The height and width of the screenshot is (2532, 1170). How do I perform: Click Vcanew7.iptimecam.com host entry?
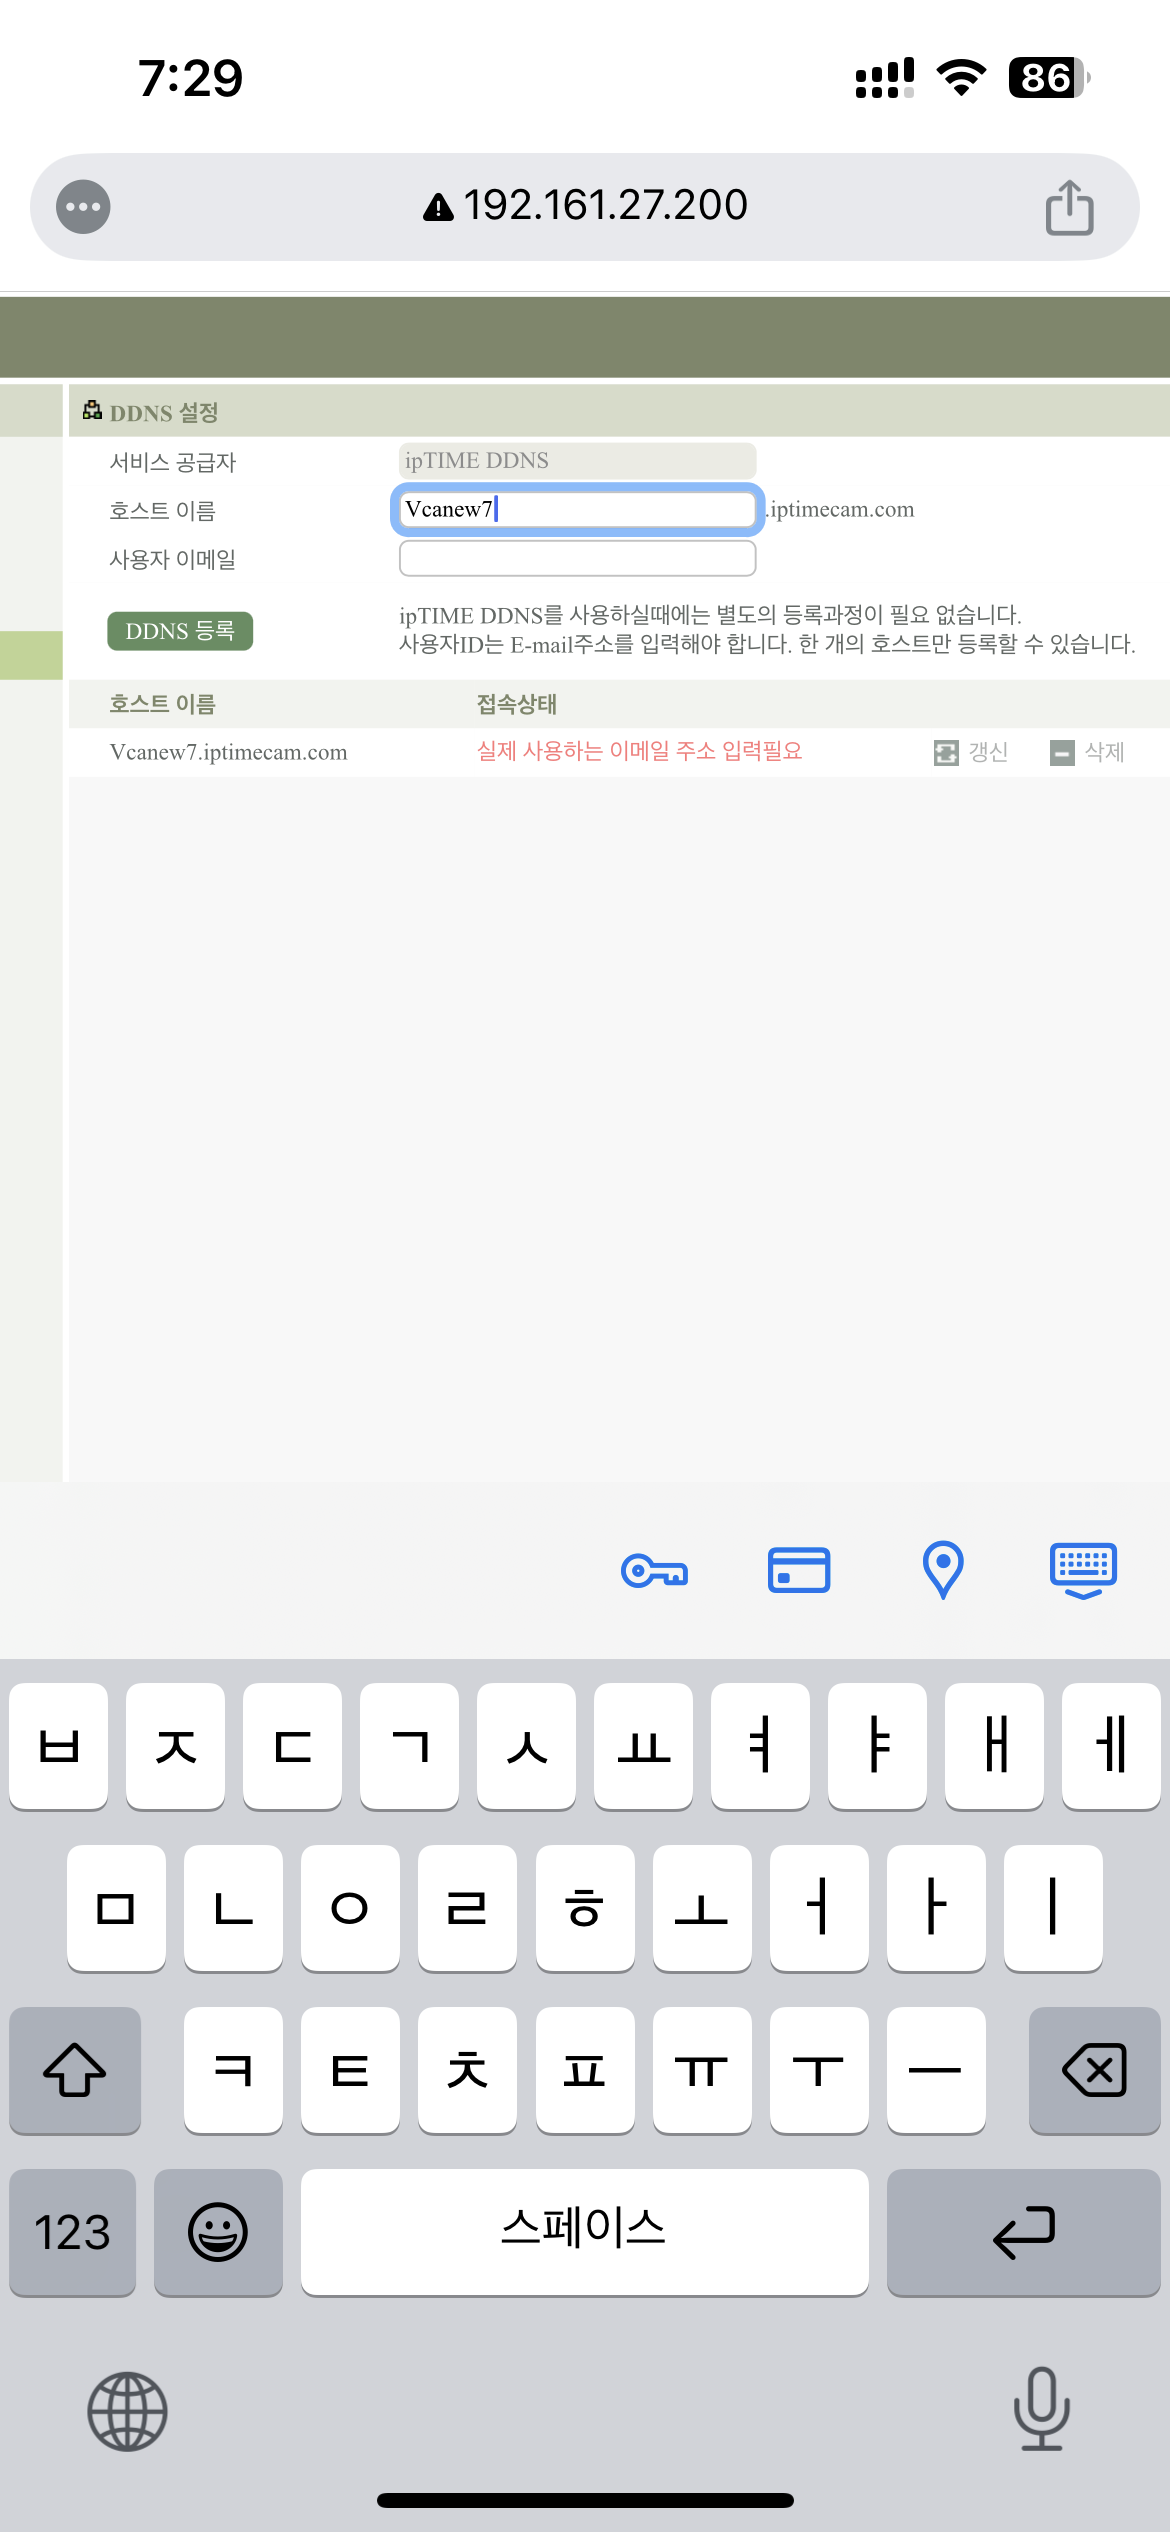click(228, 752)
